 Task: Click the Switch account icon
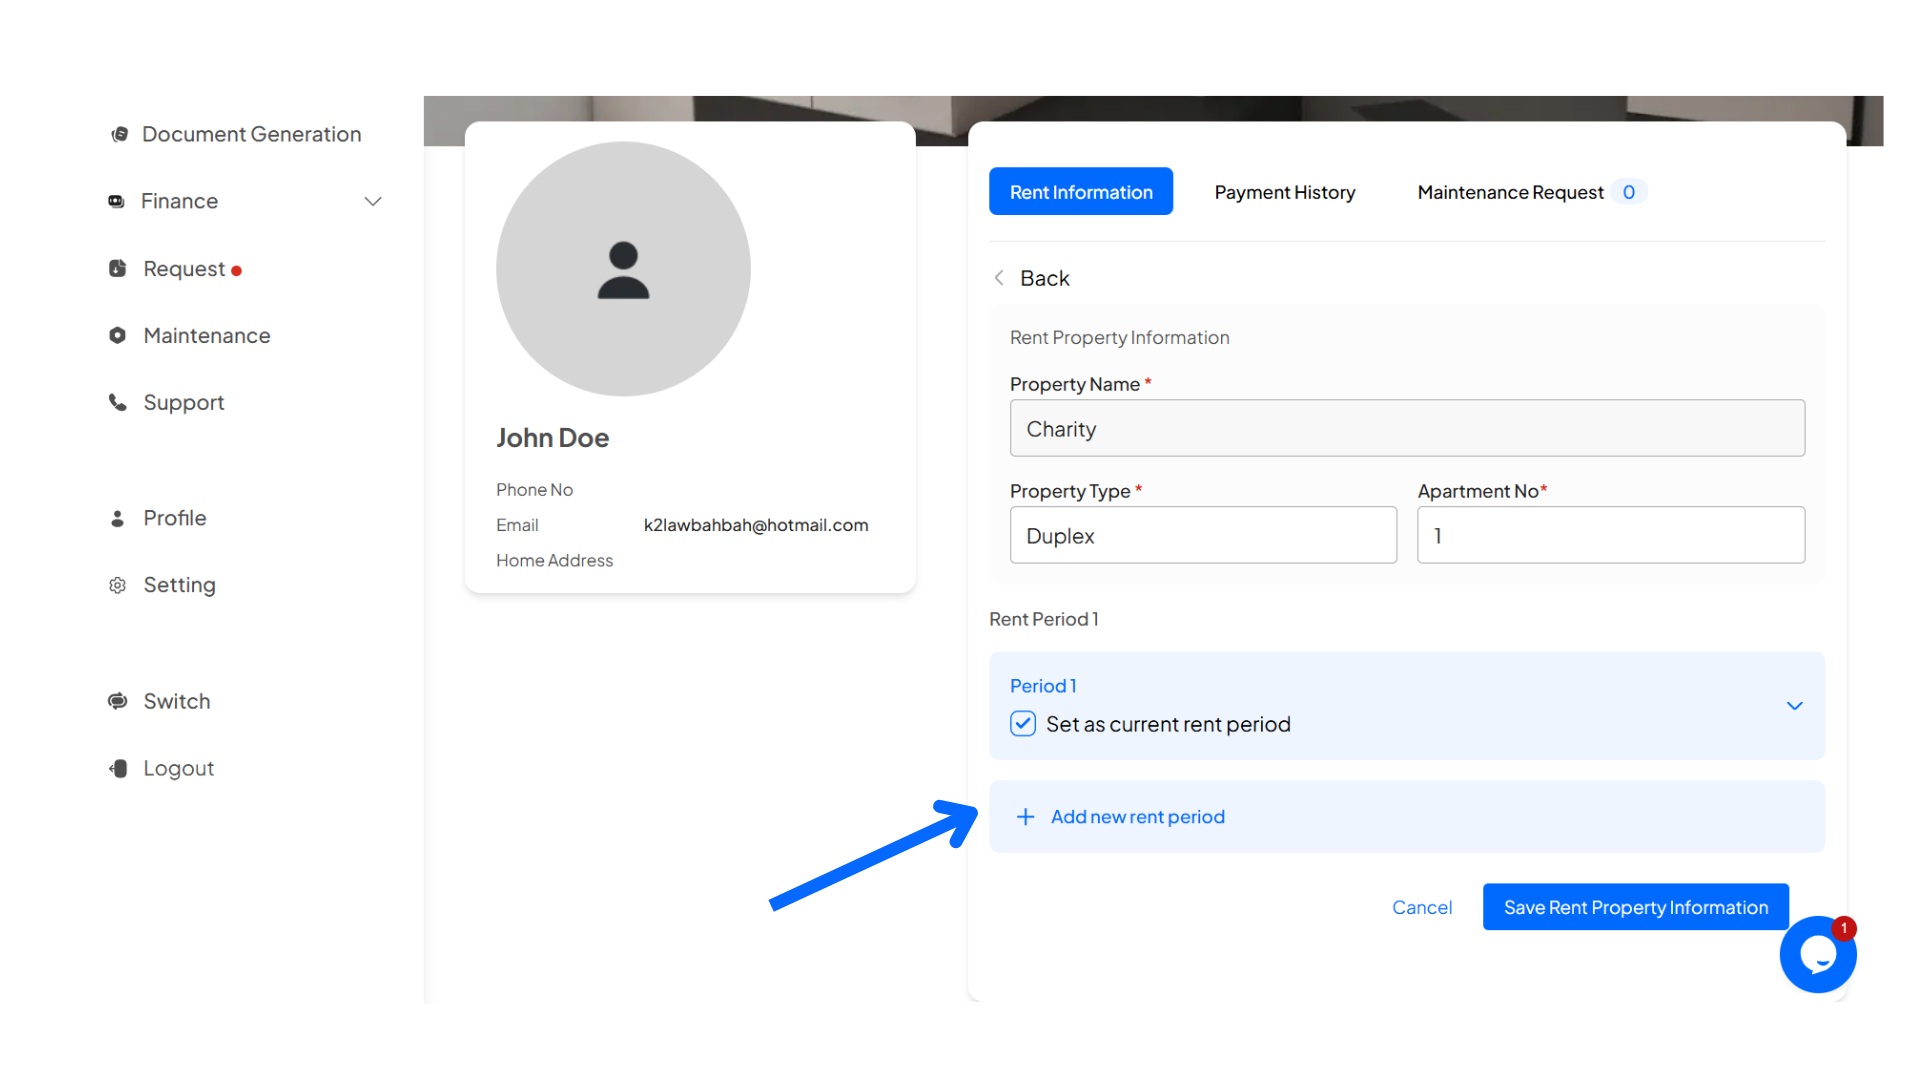click(118, 701)
